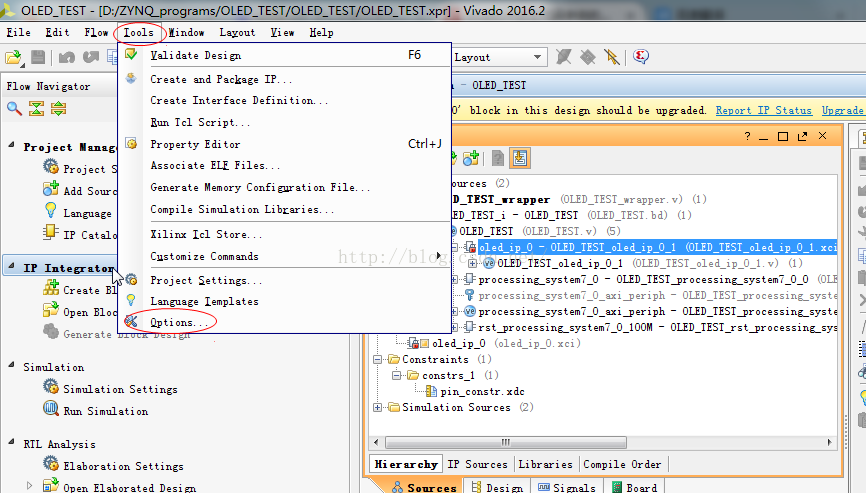Open the Edit menu
The width and height of the screenshot is (866, 493).
[57, 33]
